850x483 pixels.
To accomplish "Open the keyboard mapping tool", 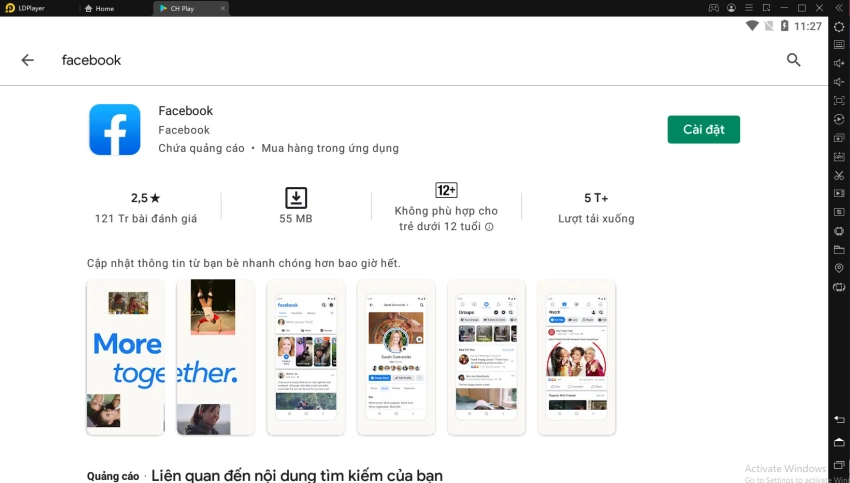I will 839,44.
